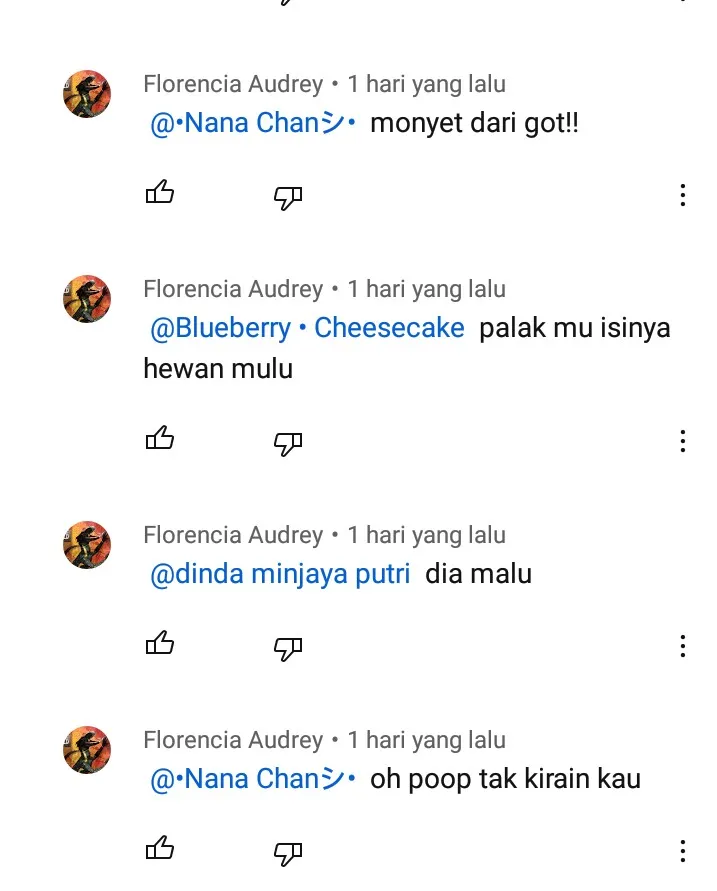This screenshot has height=891, width=717.
Task: Open the @•Nana Chan mention in first comment
Action: pyautogui.click(x=253, y=124)
